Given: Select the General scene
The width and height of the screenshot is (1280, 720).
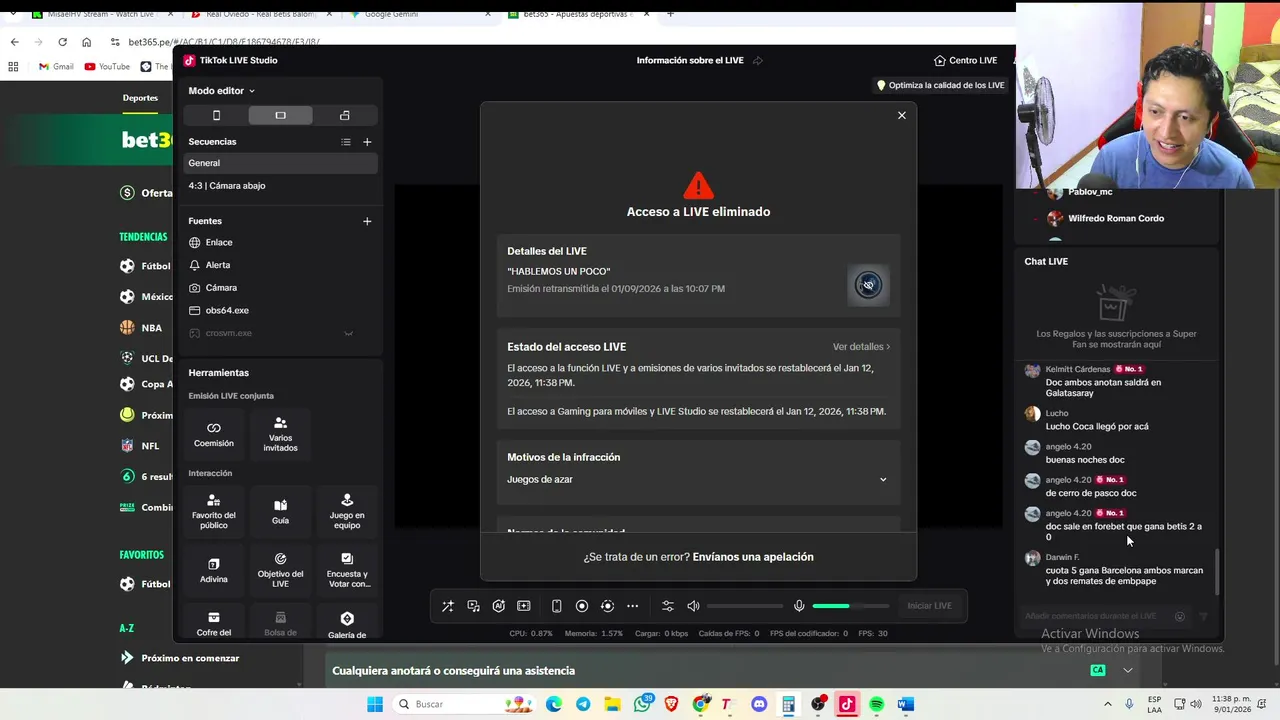Looking at the screenshot, I should click(280, 163).
